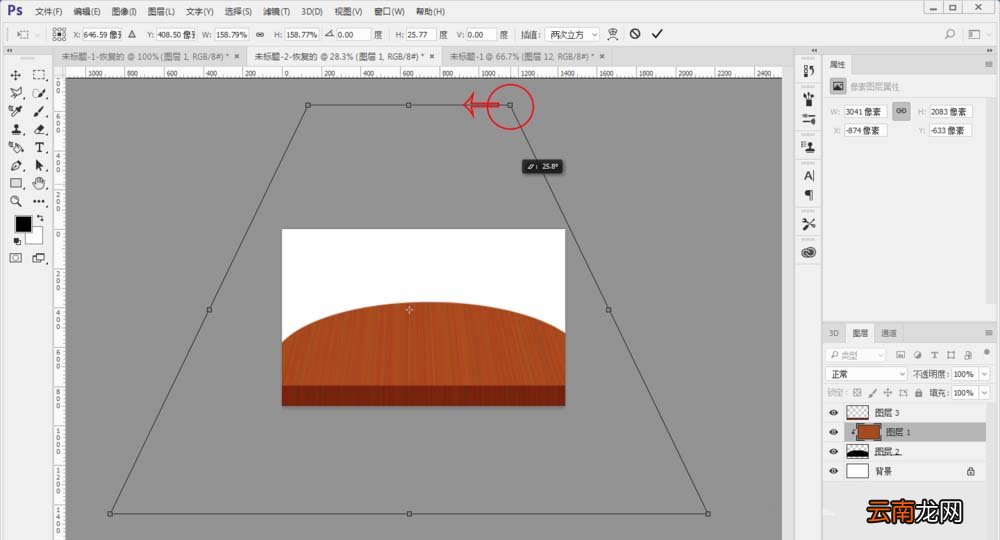Reset default foreground and background colors

17,241
